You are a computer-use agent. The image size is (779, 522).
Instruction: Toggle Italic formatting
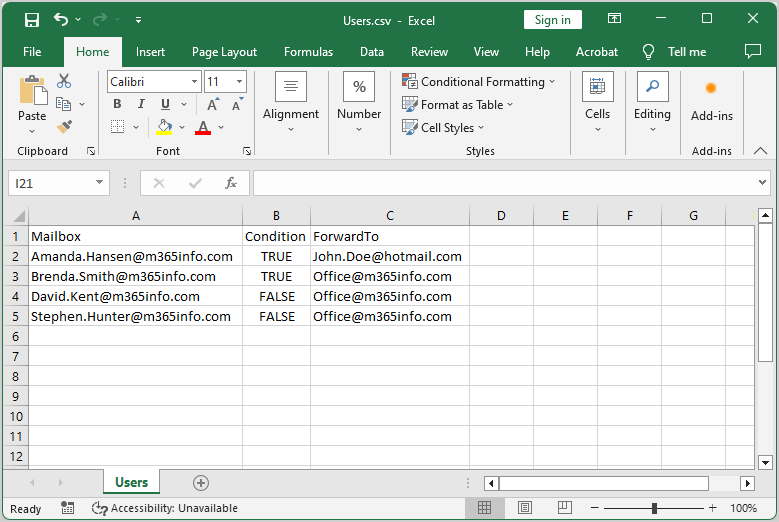point(141,104)
